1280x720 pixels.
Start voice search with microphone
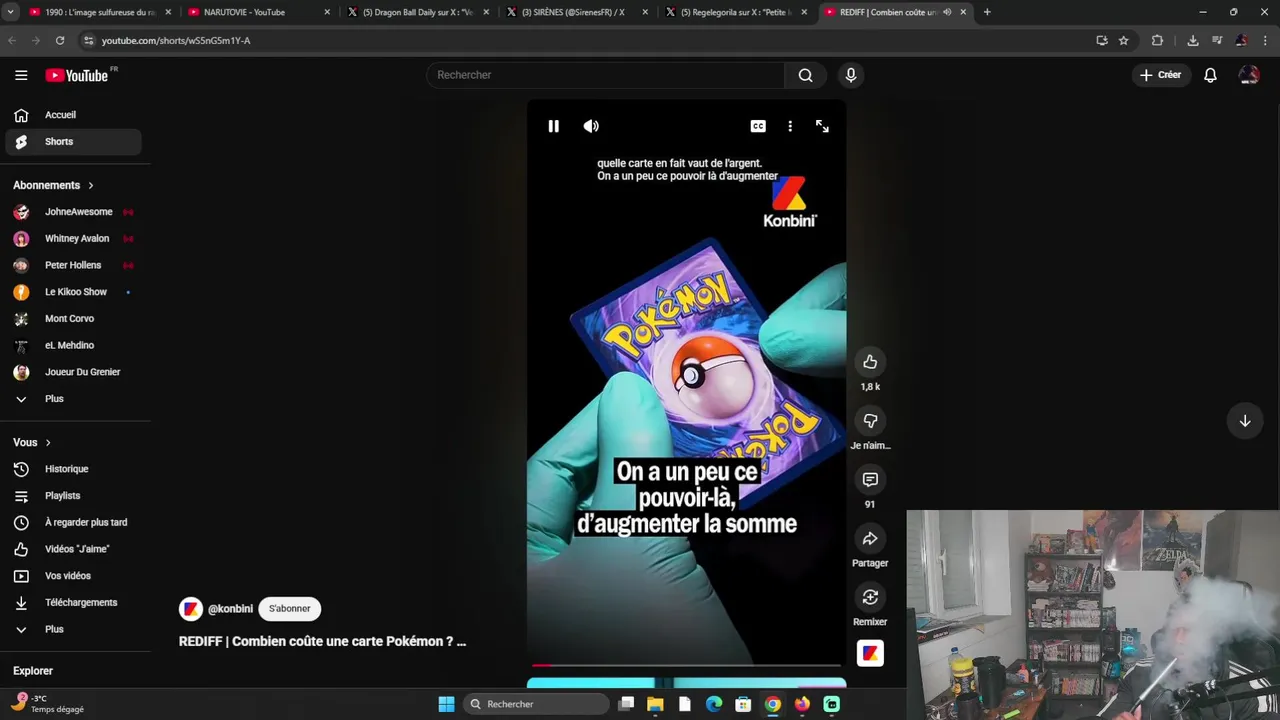pyautogui.click(x=851, y=75)
